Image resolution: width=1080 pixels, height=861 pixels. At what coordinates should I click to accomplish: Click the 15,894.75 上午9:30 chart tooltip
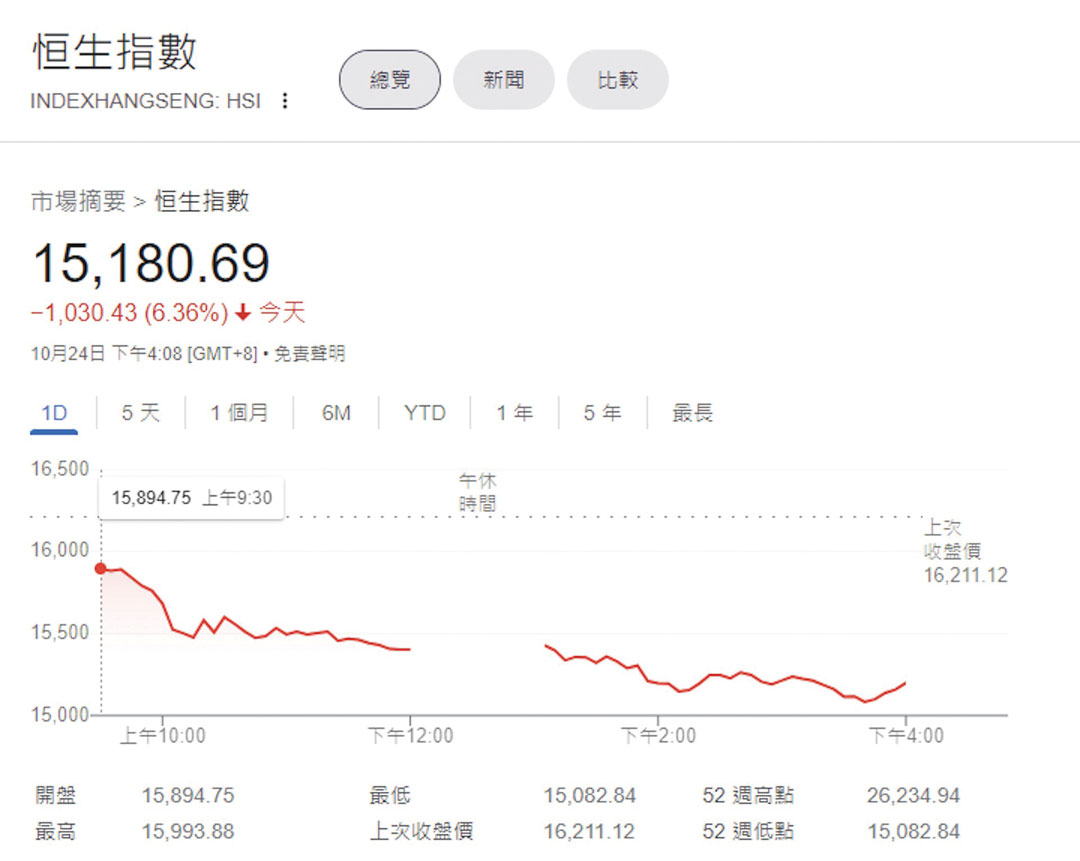pyautogui.click(x=191, y=497)
